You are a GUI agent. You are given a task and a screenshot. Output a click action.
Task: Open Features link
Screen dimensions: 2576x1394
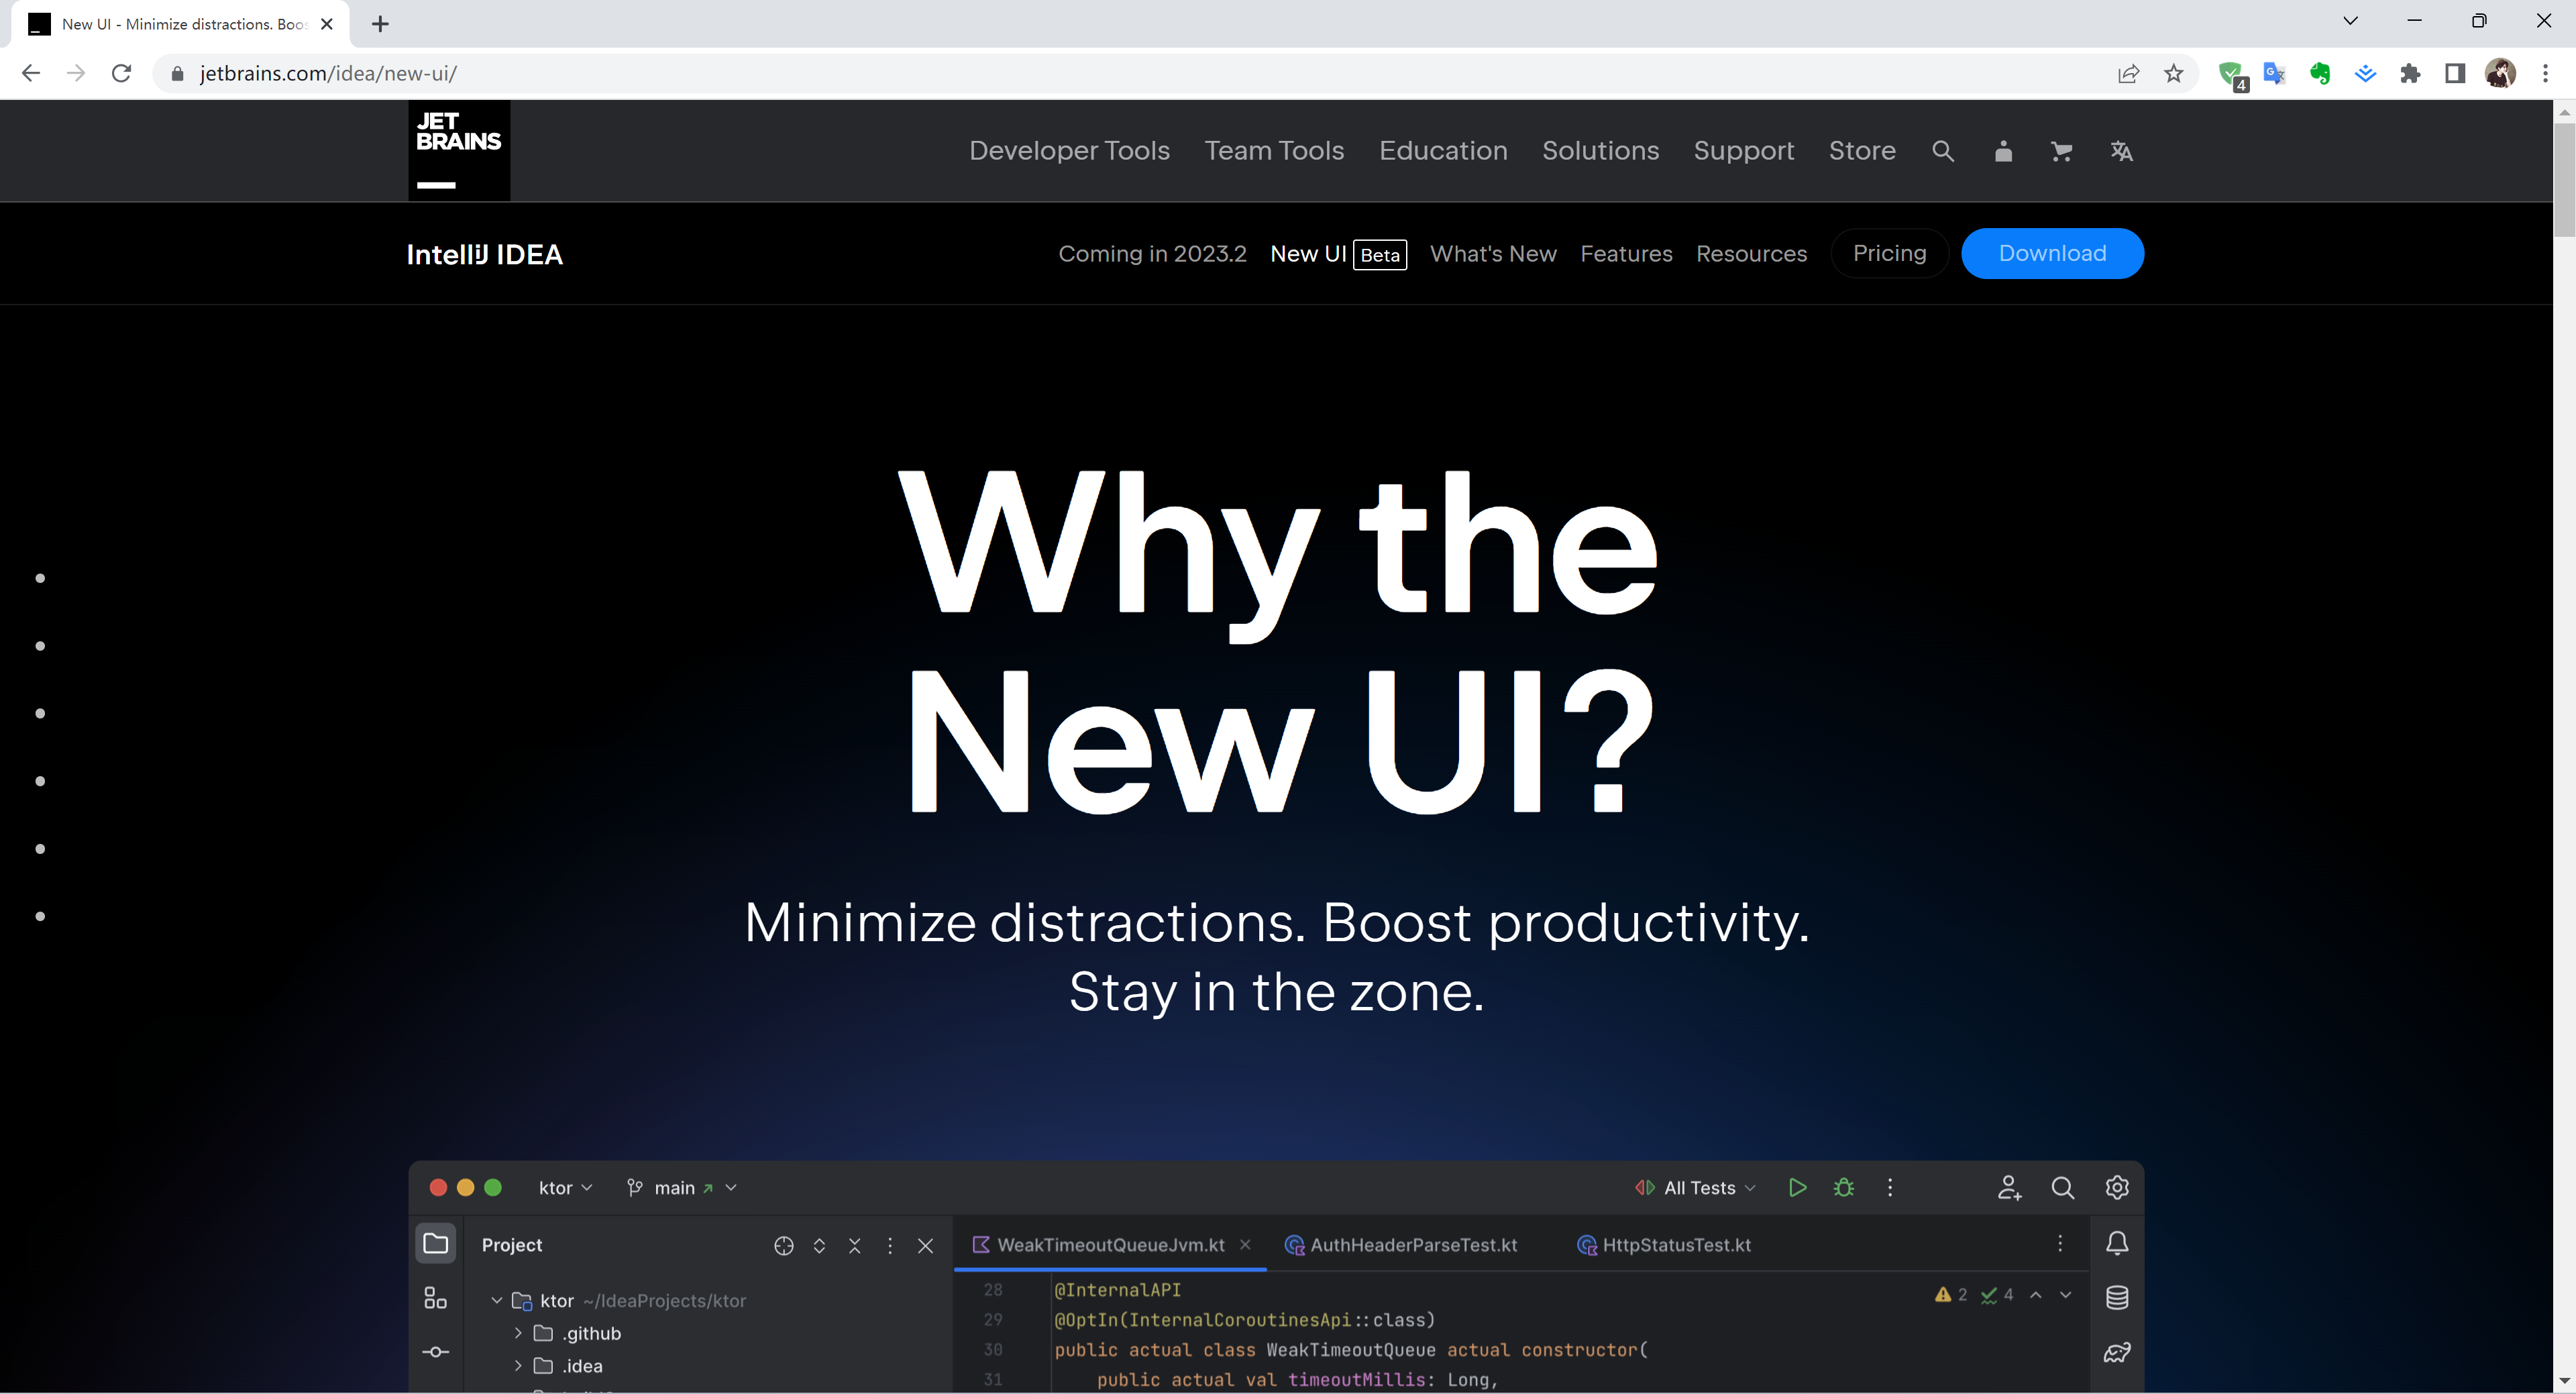pyautogui.click(x=1626, y=254)
